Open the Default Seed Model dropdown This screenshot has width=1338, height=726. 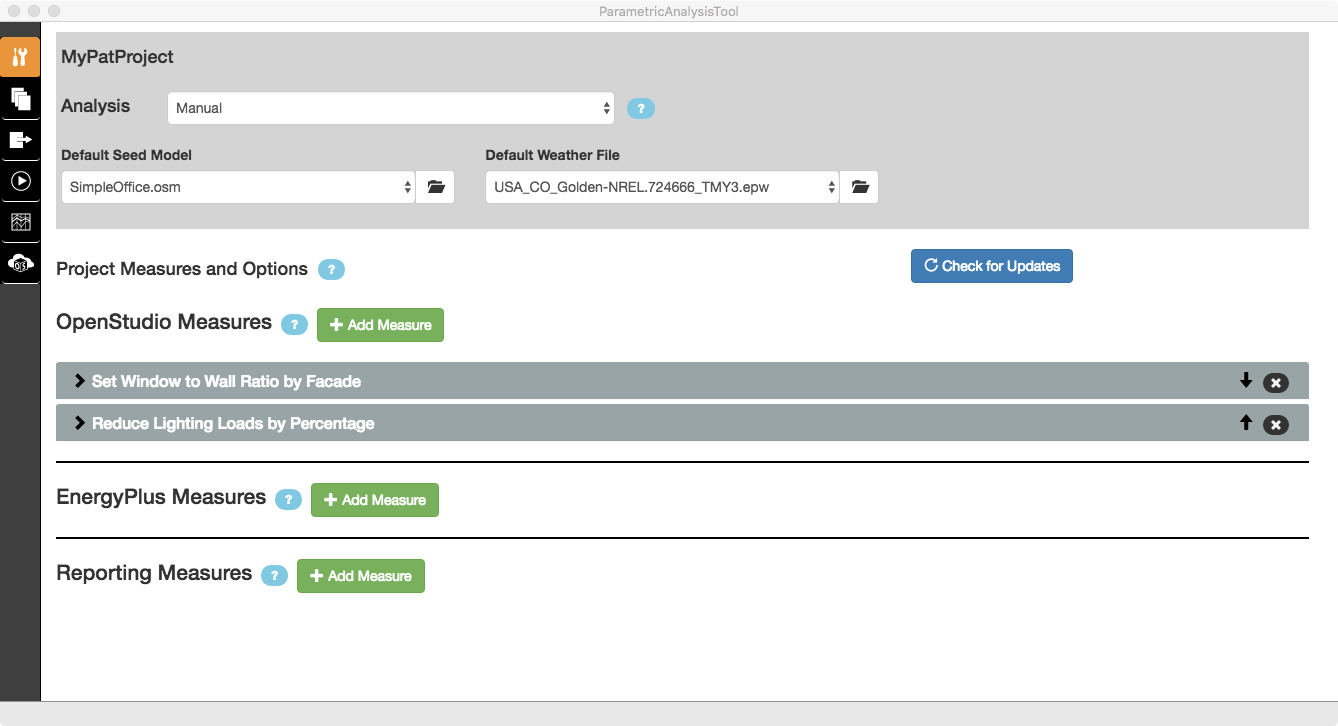[x=238, y=186]
